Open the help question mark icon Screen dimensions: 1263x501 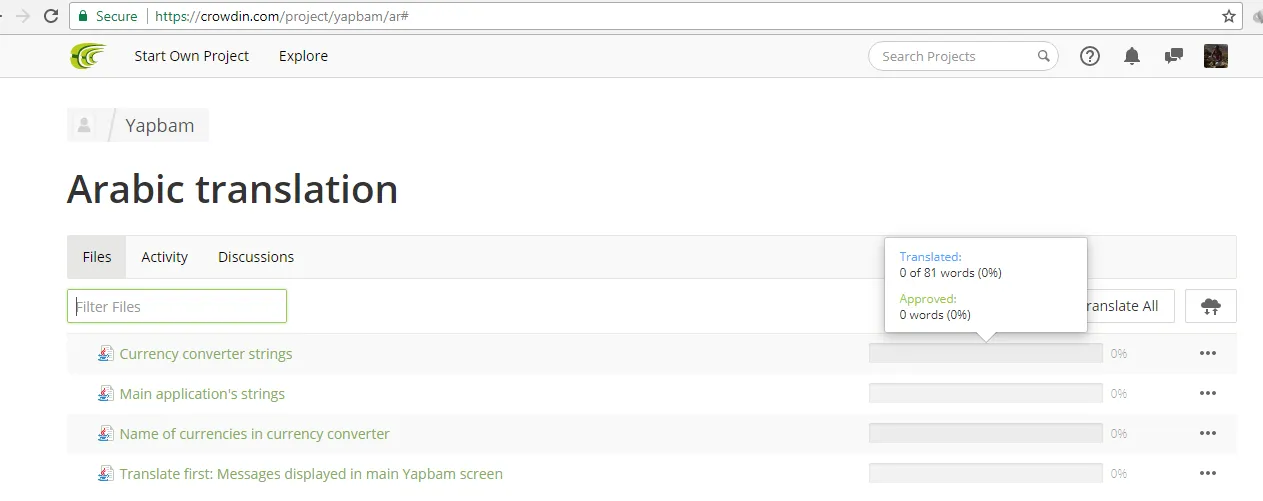click(x=1090, y=56)
